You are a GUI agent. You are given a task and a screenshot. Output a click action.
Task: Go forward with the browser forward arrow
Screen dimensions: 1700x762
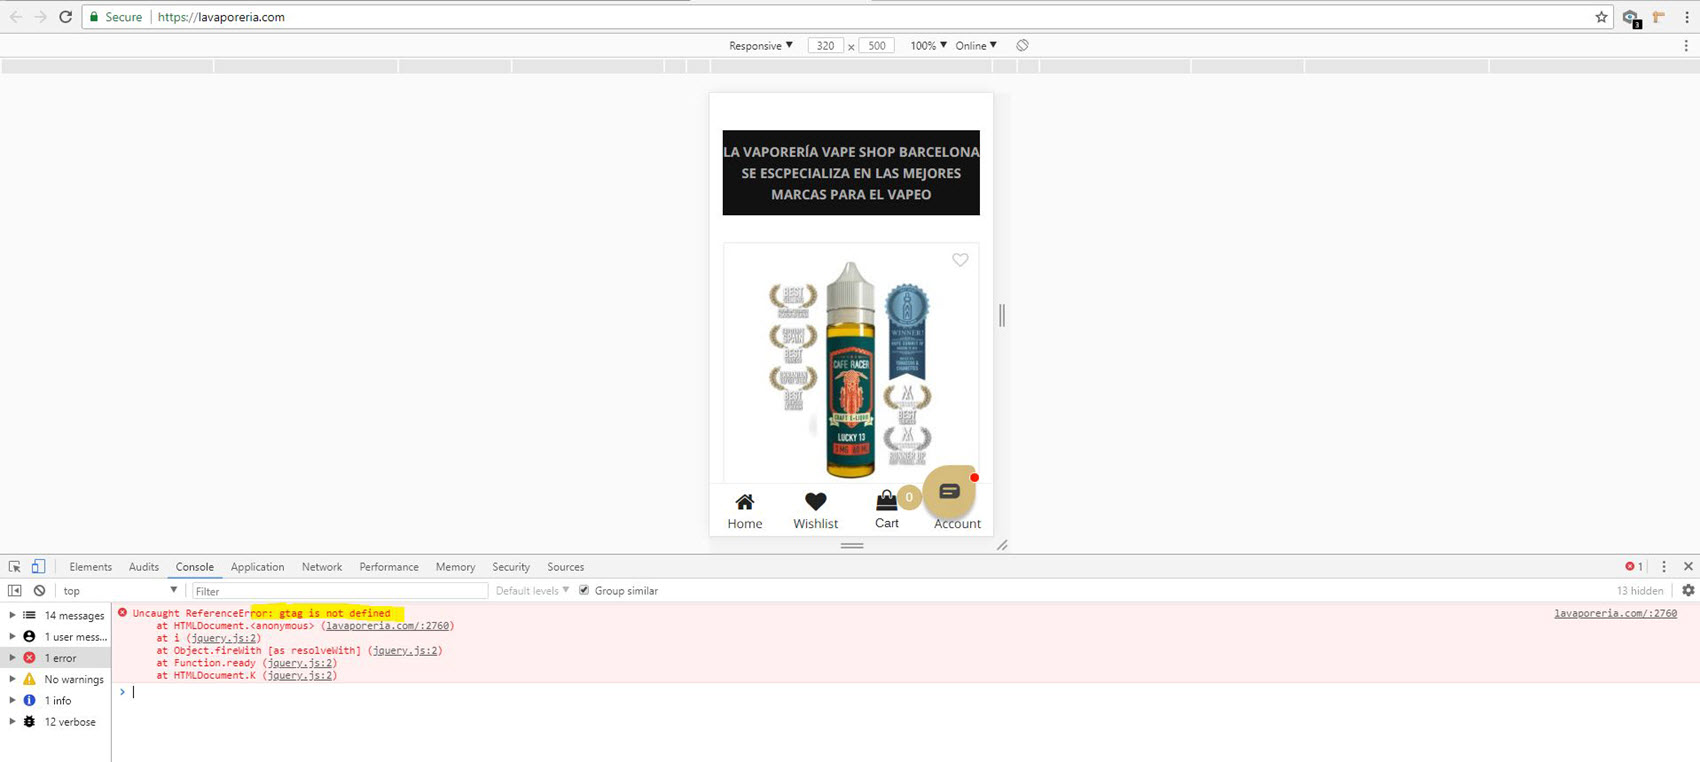coord(41,17)
